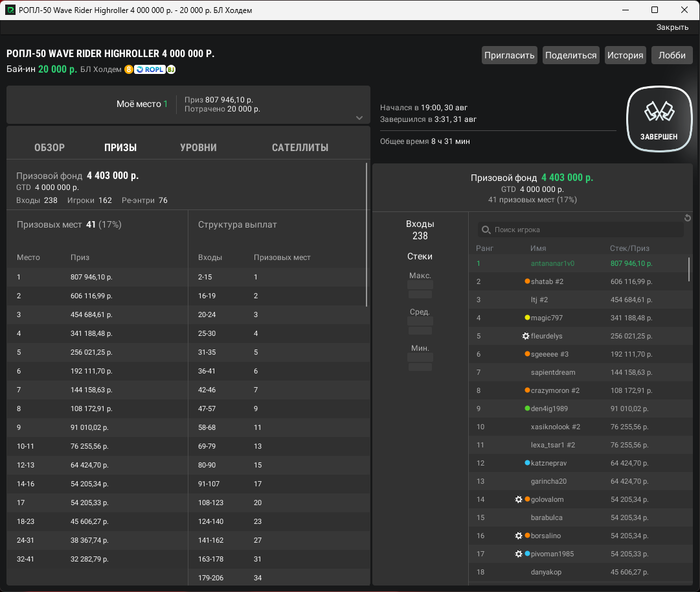
Task: Click the gear icon next to golovalom
Action: (x=518, y=499)
